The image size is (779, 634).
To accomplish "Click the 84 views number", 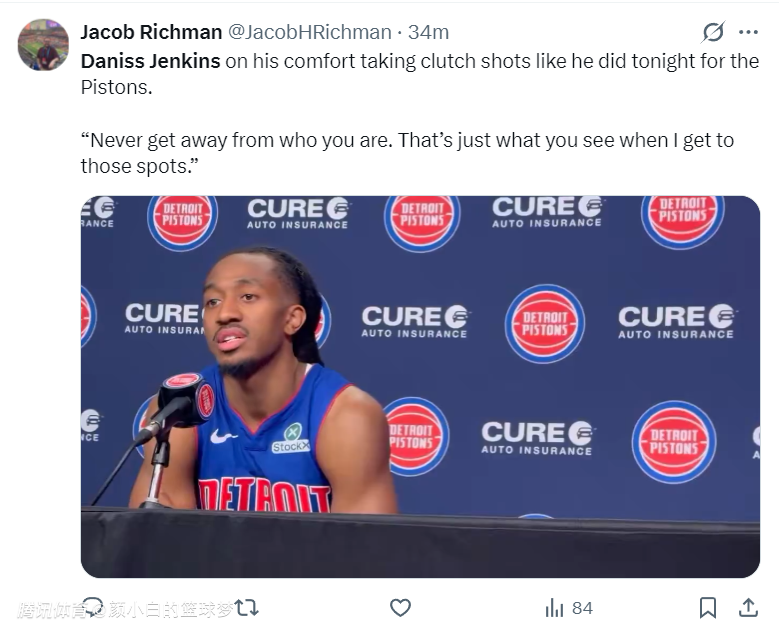I will [582, 608].
